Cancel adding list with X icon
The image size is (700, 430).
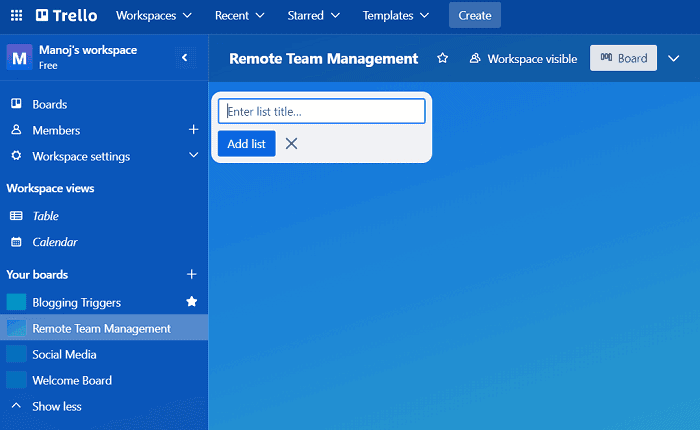292,143
